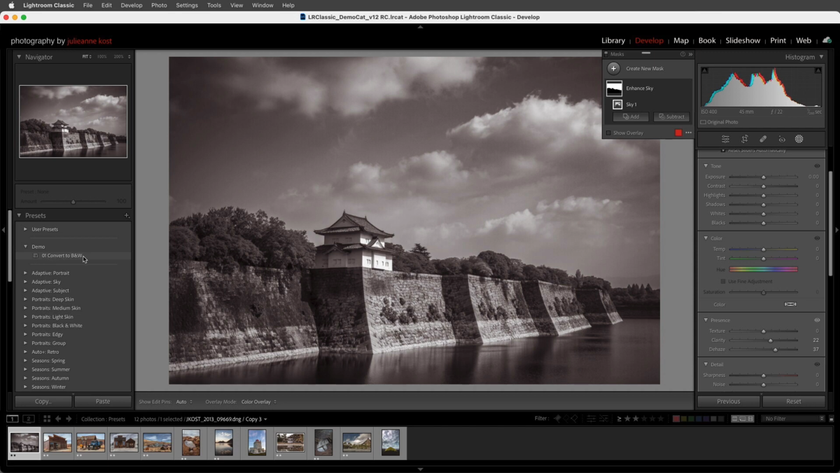This screenshot has width=840, height=473.
Task: Open the overlay options three-dots menu
Action: coord(688,132)
